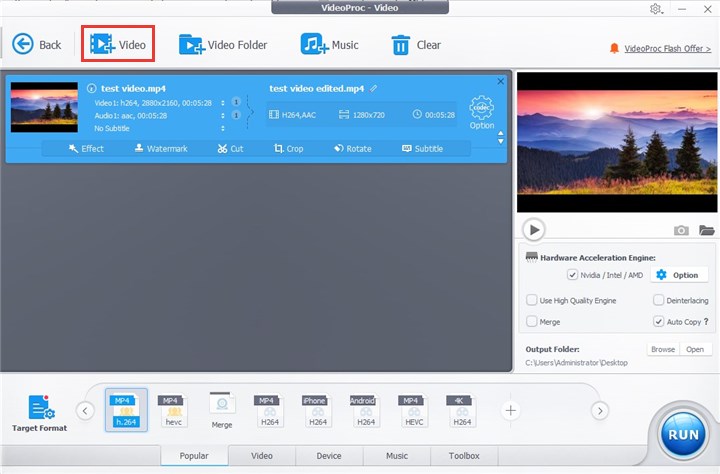Image resolution: width=720 pixels, height=474 pixels.
Task: Open the Cut tool
Action: click(231, 148)
